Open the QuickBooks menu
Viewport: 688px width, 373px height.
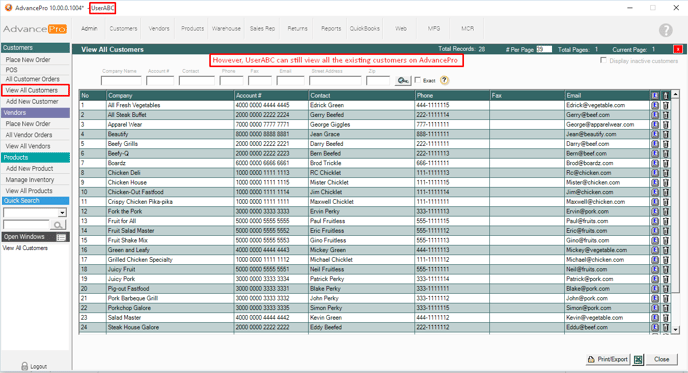pyautogui.click(x=365, y=29)
